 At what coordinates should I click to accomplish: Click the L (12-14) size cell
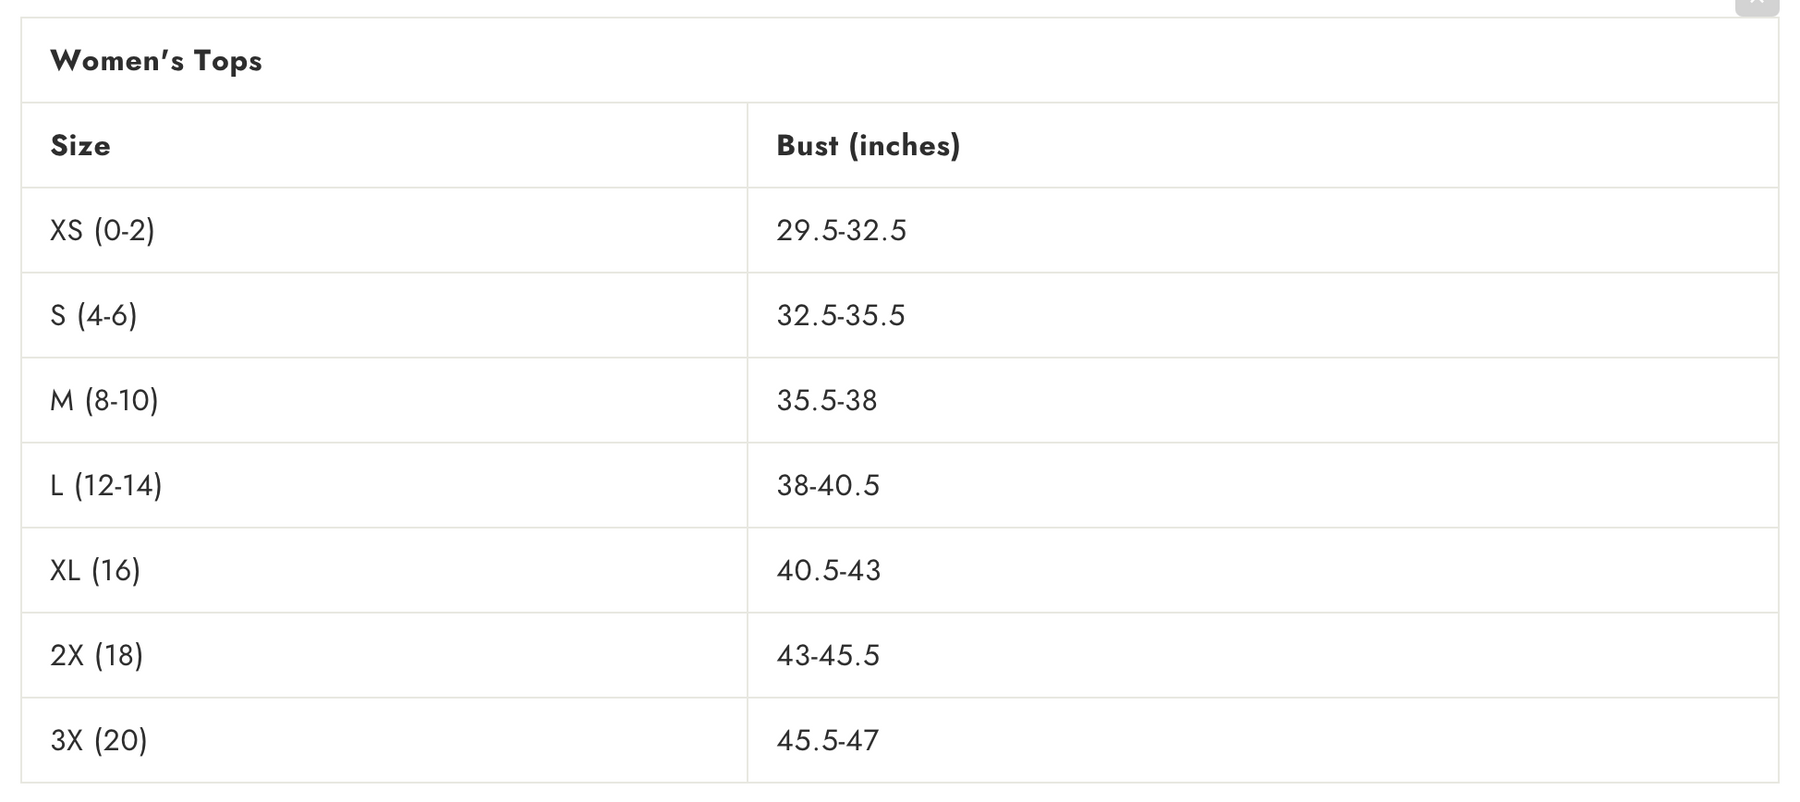pyautogui.click(x=384, y=485)
